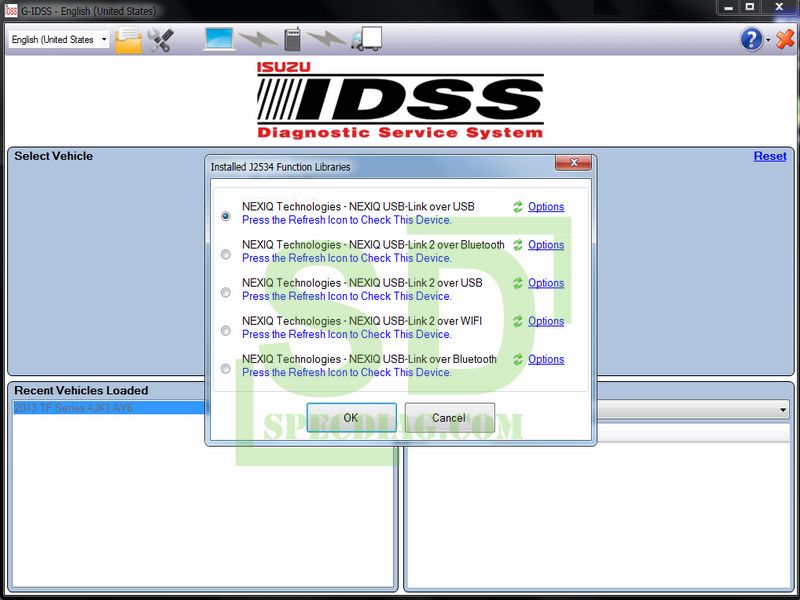Image resolution: width=800 pixels, height=600 pixels.
Task: Choose NEXIQ USB-Link 2 over WIFI radio button
Action: (x=226, y=330)
